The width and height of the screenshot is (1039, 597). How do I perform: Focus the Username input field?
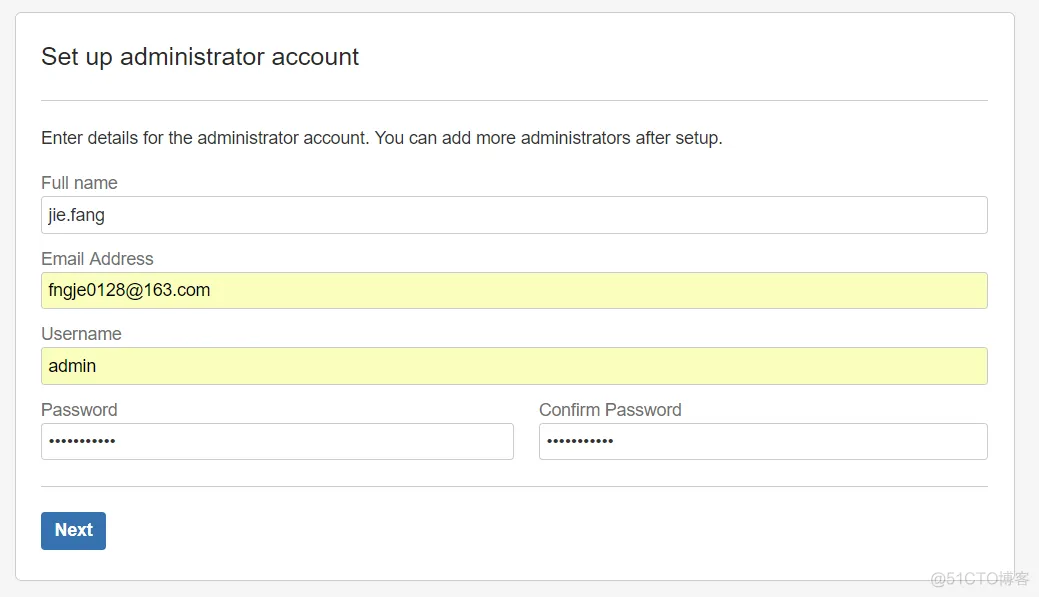click(x=514, y=366)
